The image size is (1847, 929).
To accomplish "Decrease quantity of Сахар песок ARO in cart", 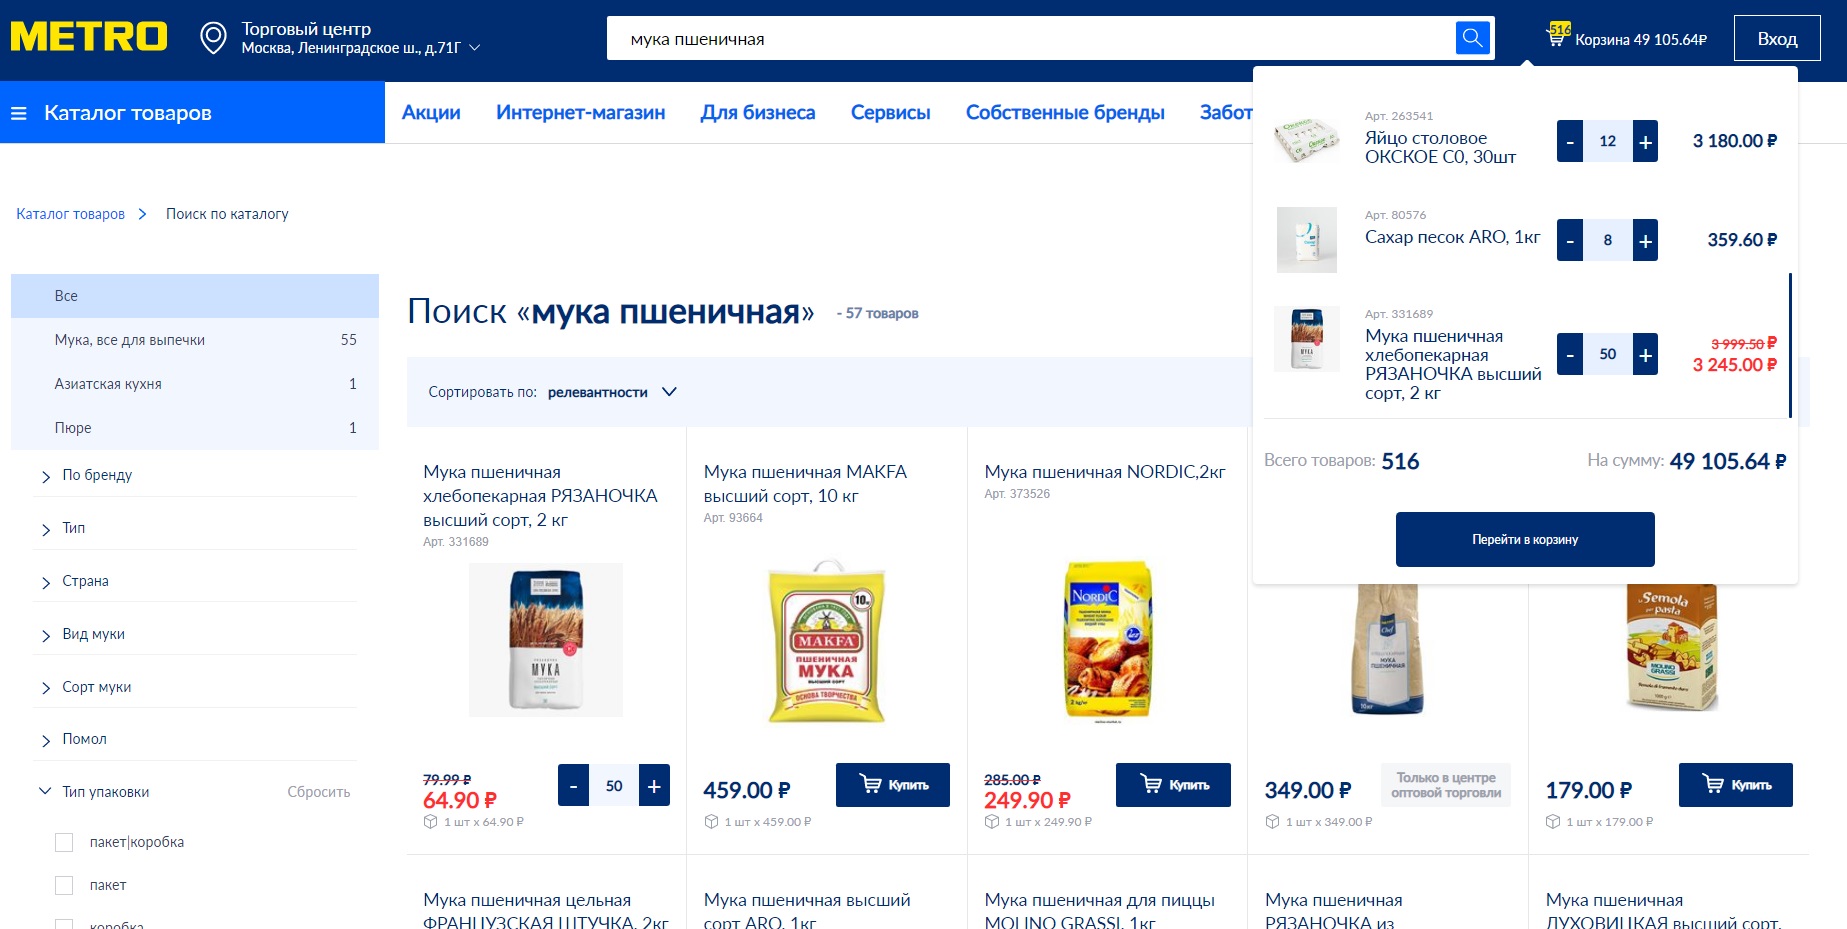I will click(1570, 240).
